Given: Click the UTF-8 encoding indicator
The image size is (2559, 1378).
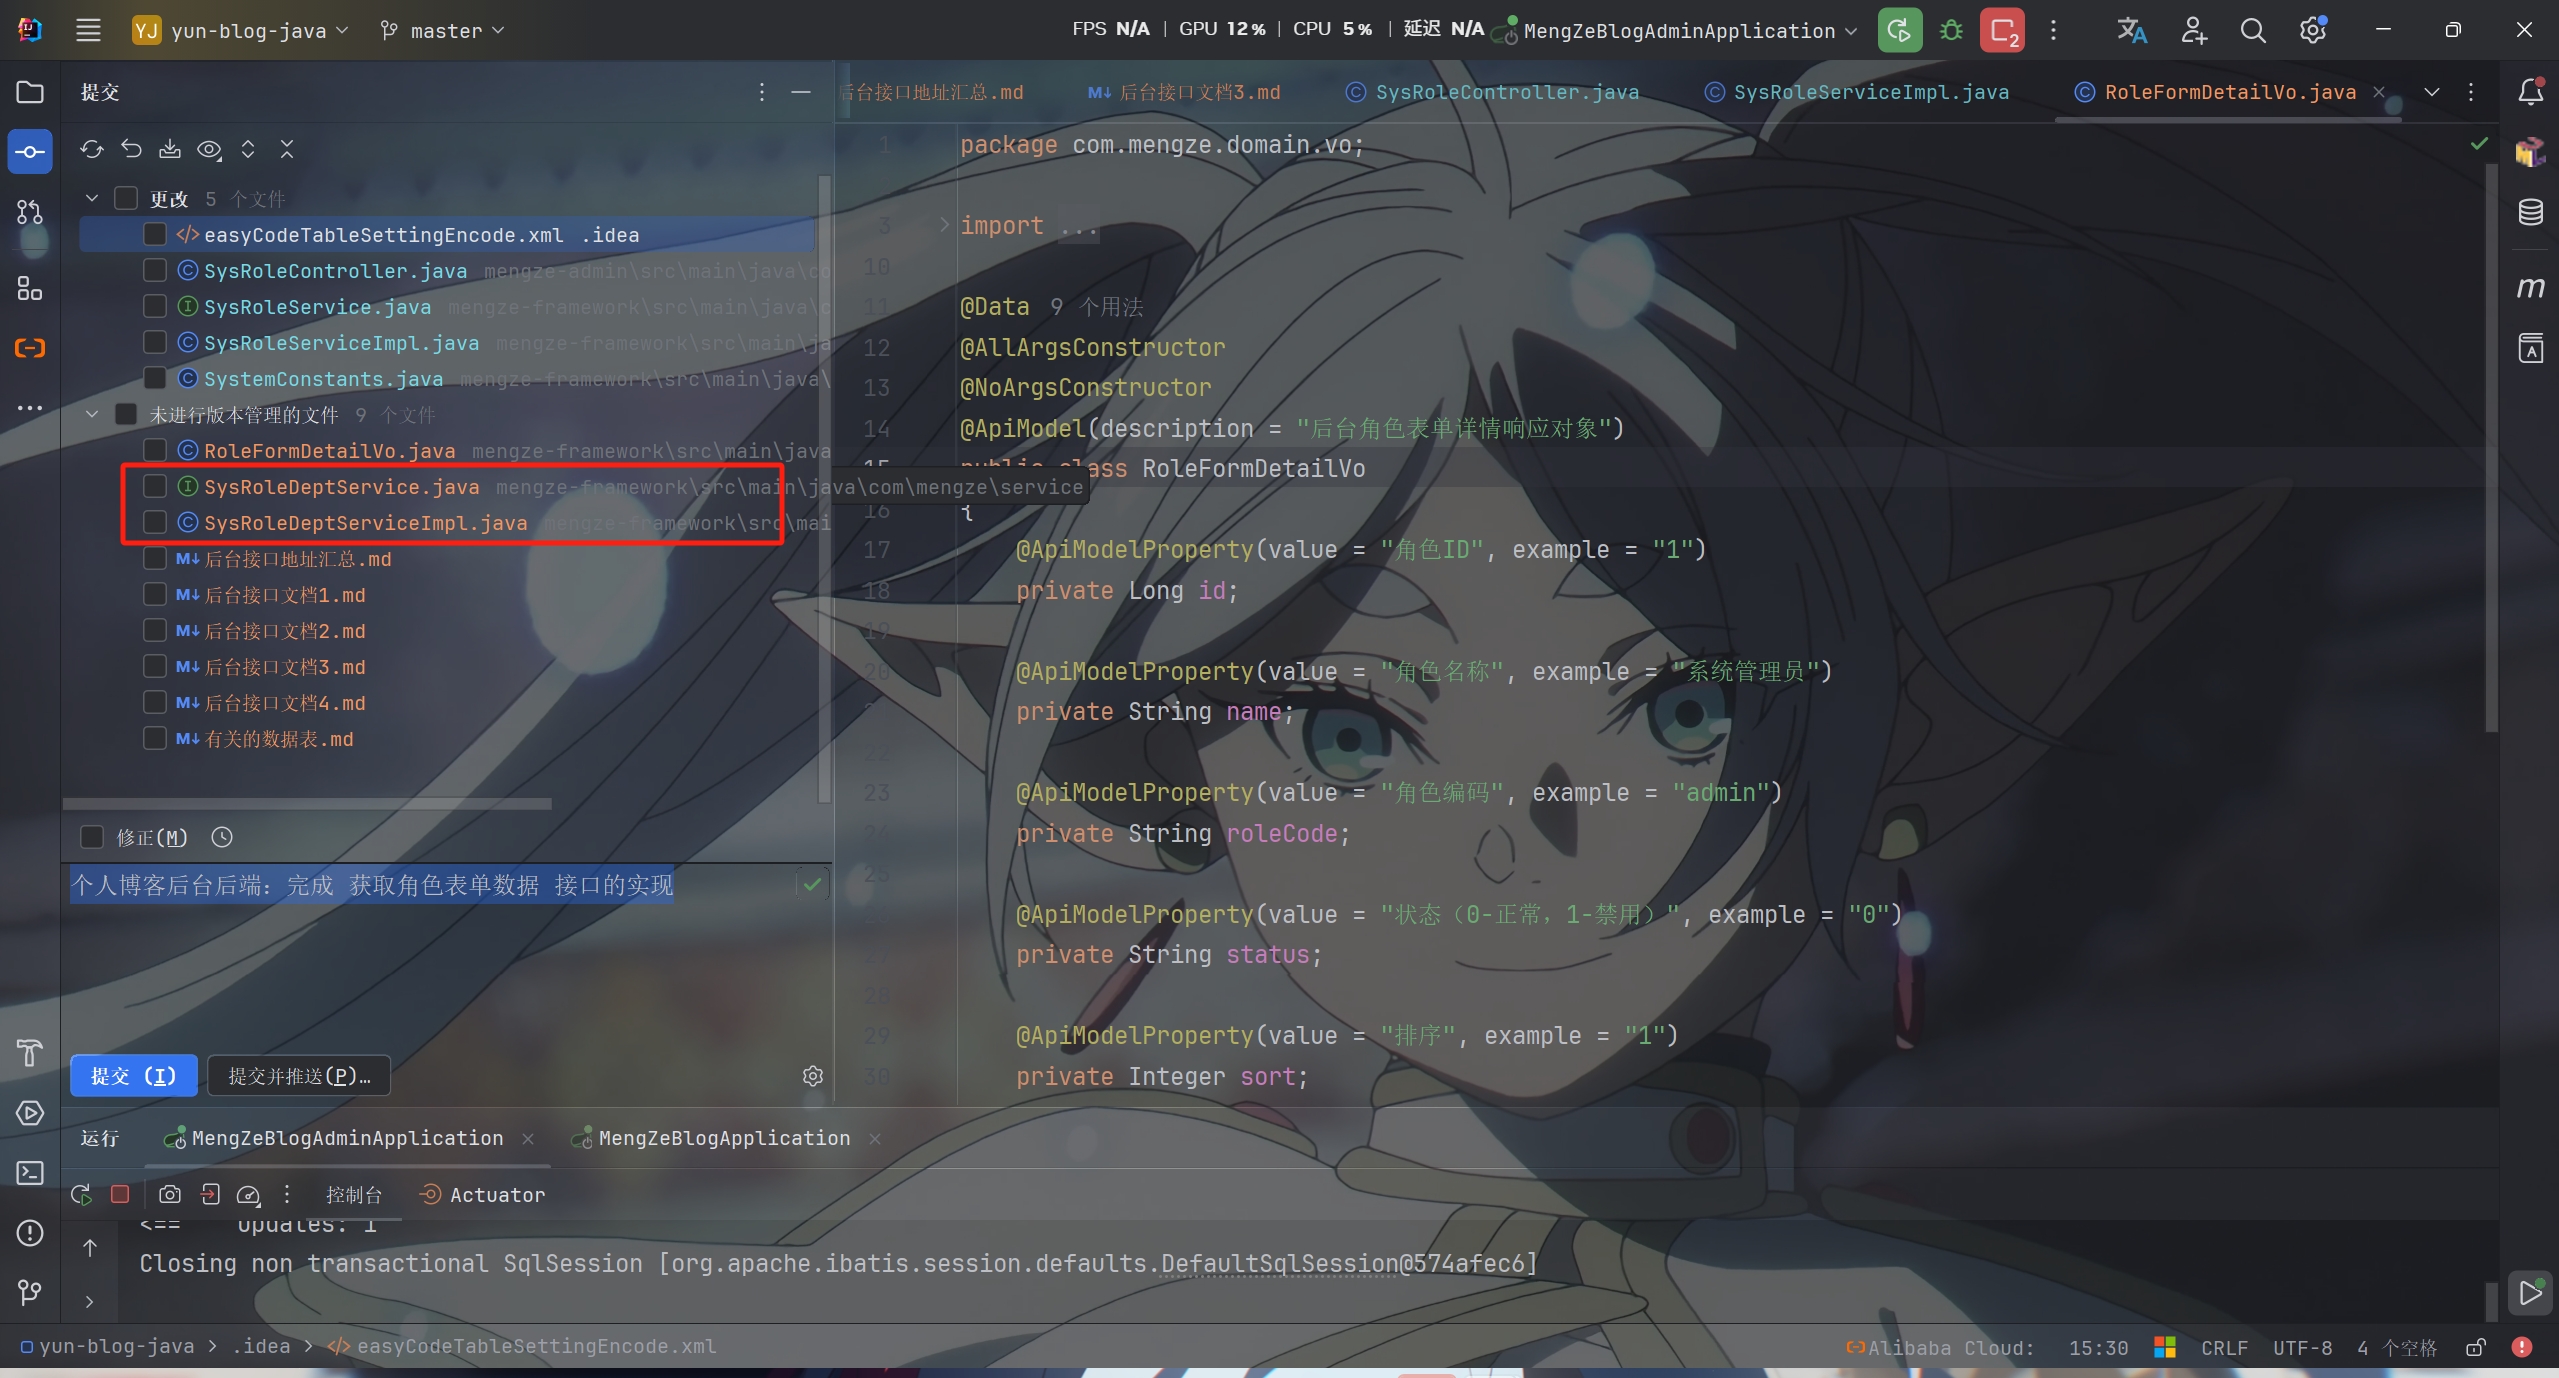Looking at the screenshot, I should pos(2302,1348).
